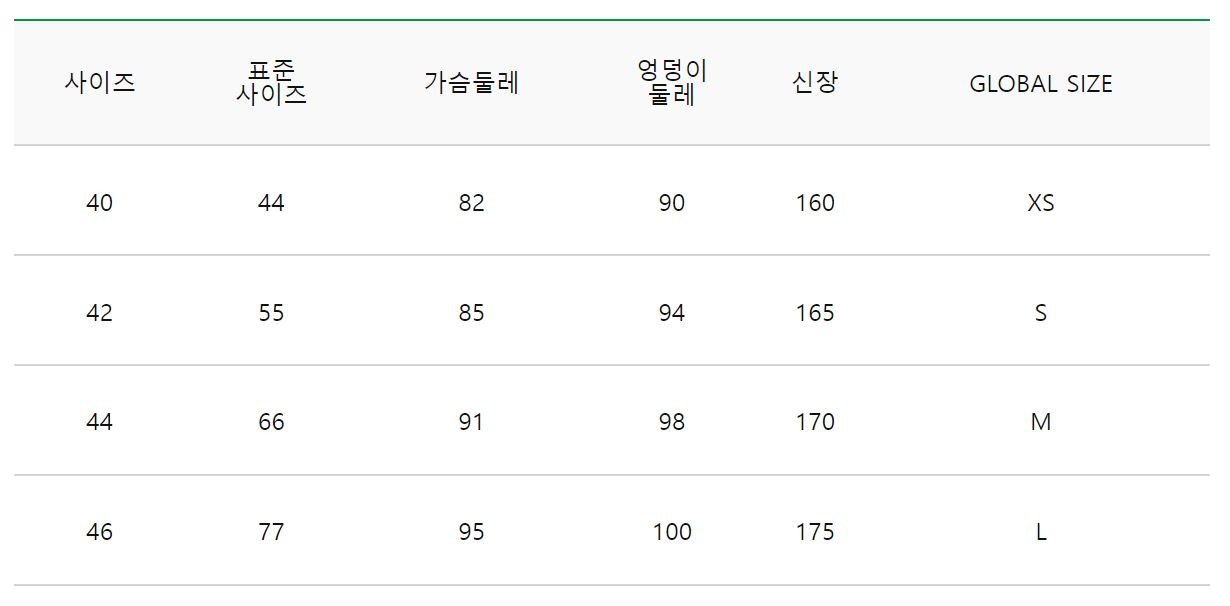Select size 46 in last row

click(x=100, y=532)
